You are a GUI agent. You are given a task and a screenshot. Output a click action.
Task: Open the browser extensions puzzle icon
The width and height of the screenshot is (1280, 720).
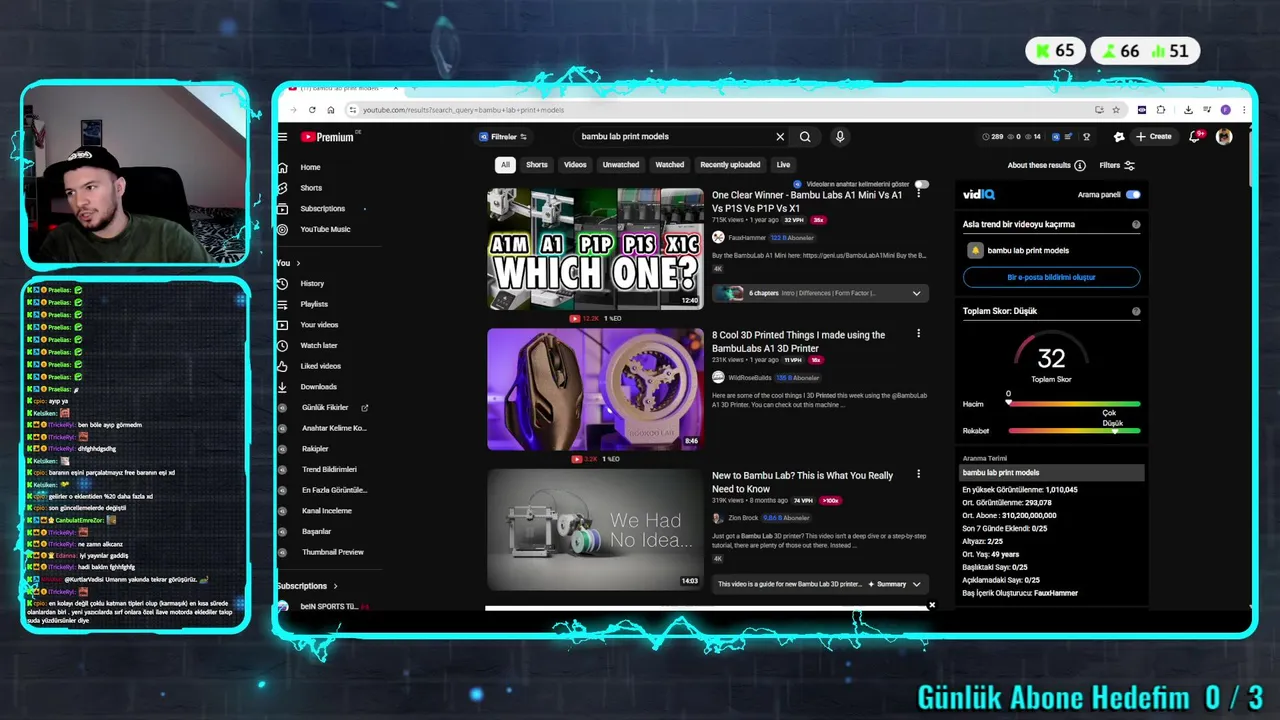coord(1161,110)
